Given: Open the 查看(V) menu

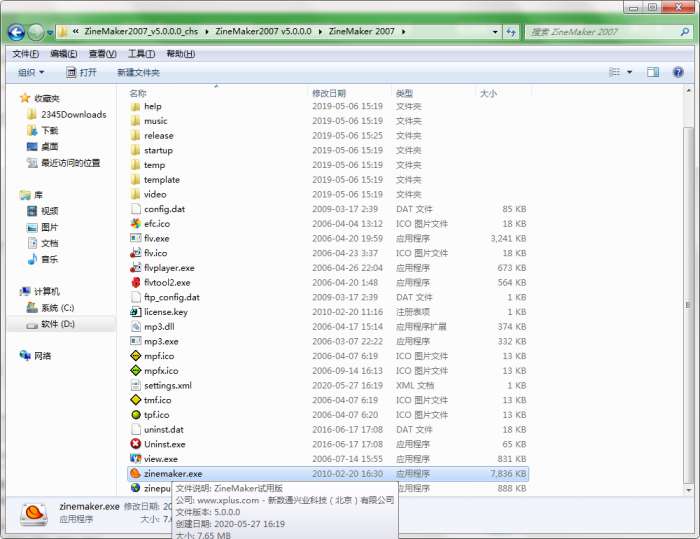Looking at the screenshot, I should coord(103,54).
